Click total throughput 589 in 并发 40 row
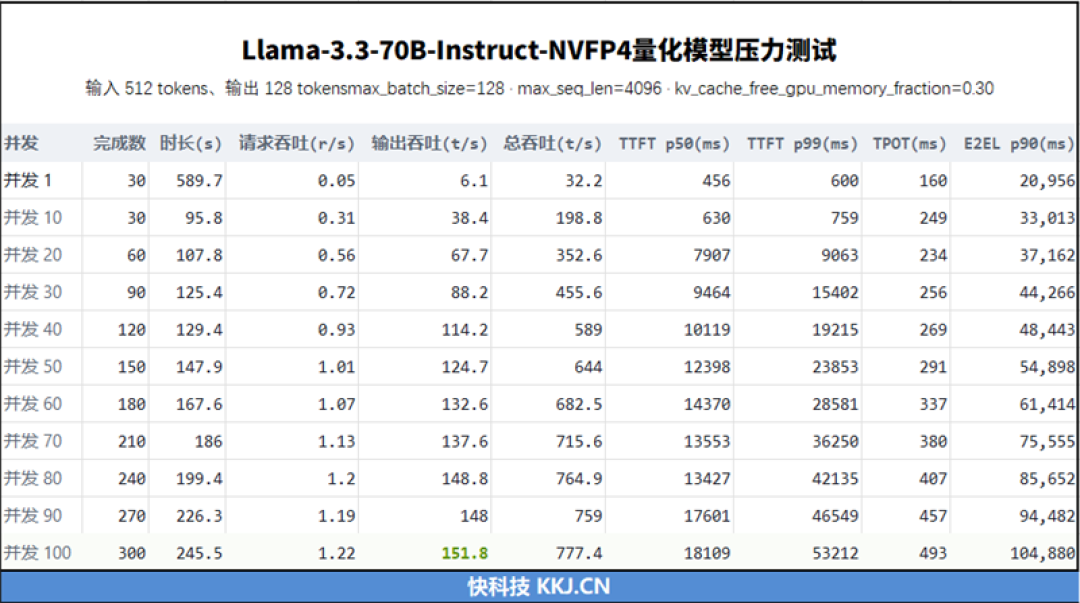 point(588,330)
